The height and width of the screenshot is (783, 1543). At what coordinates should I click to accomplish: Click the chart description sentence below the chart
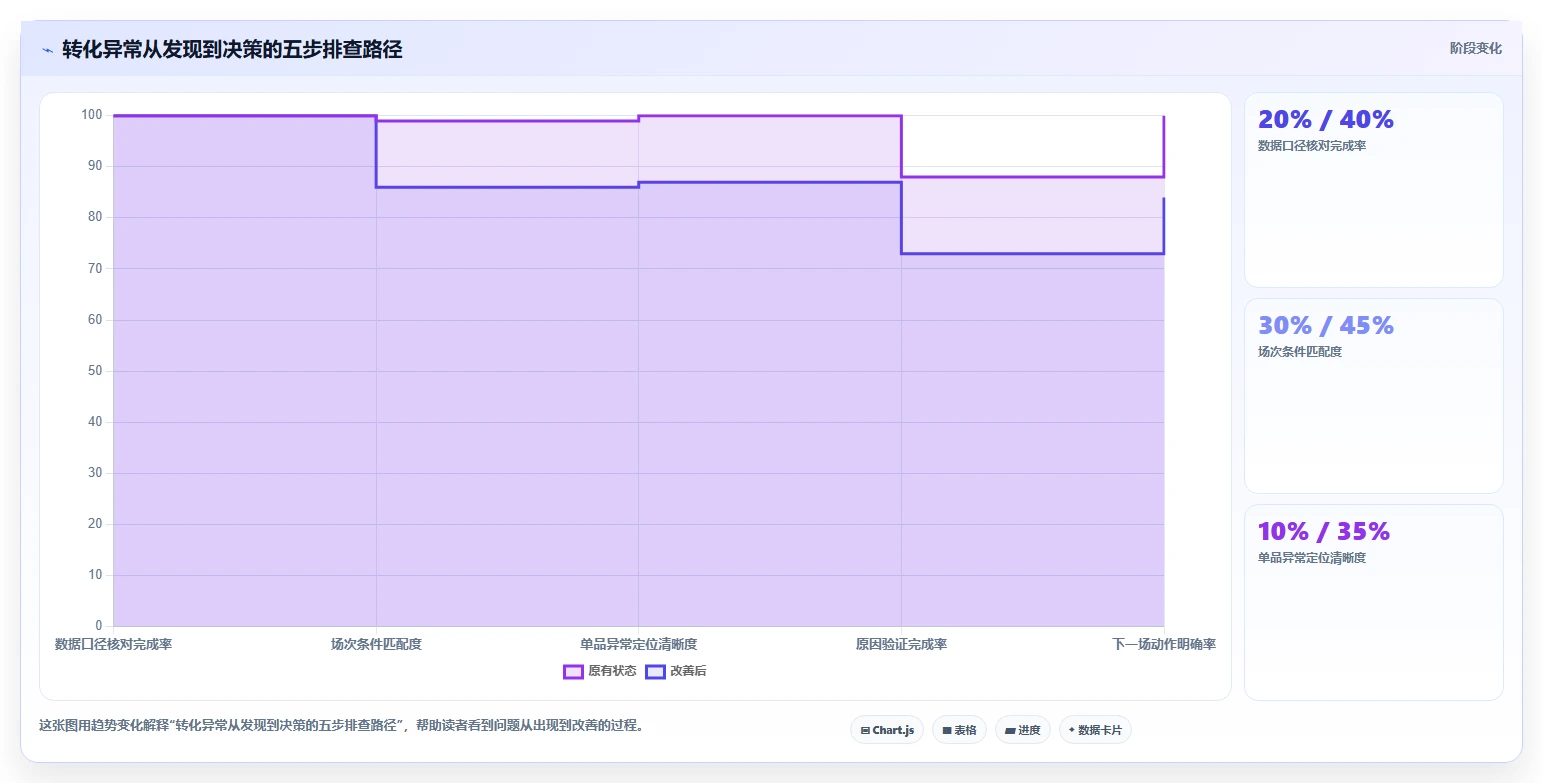[x=341, y=725]
